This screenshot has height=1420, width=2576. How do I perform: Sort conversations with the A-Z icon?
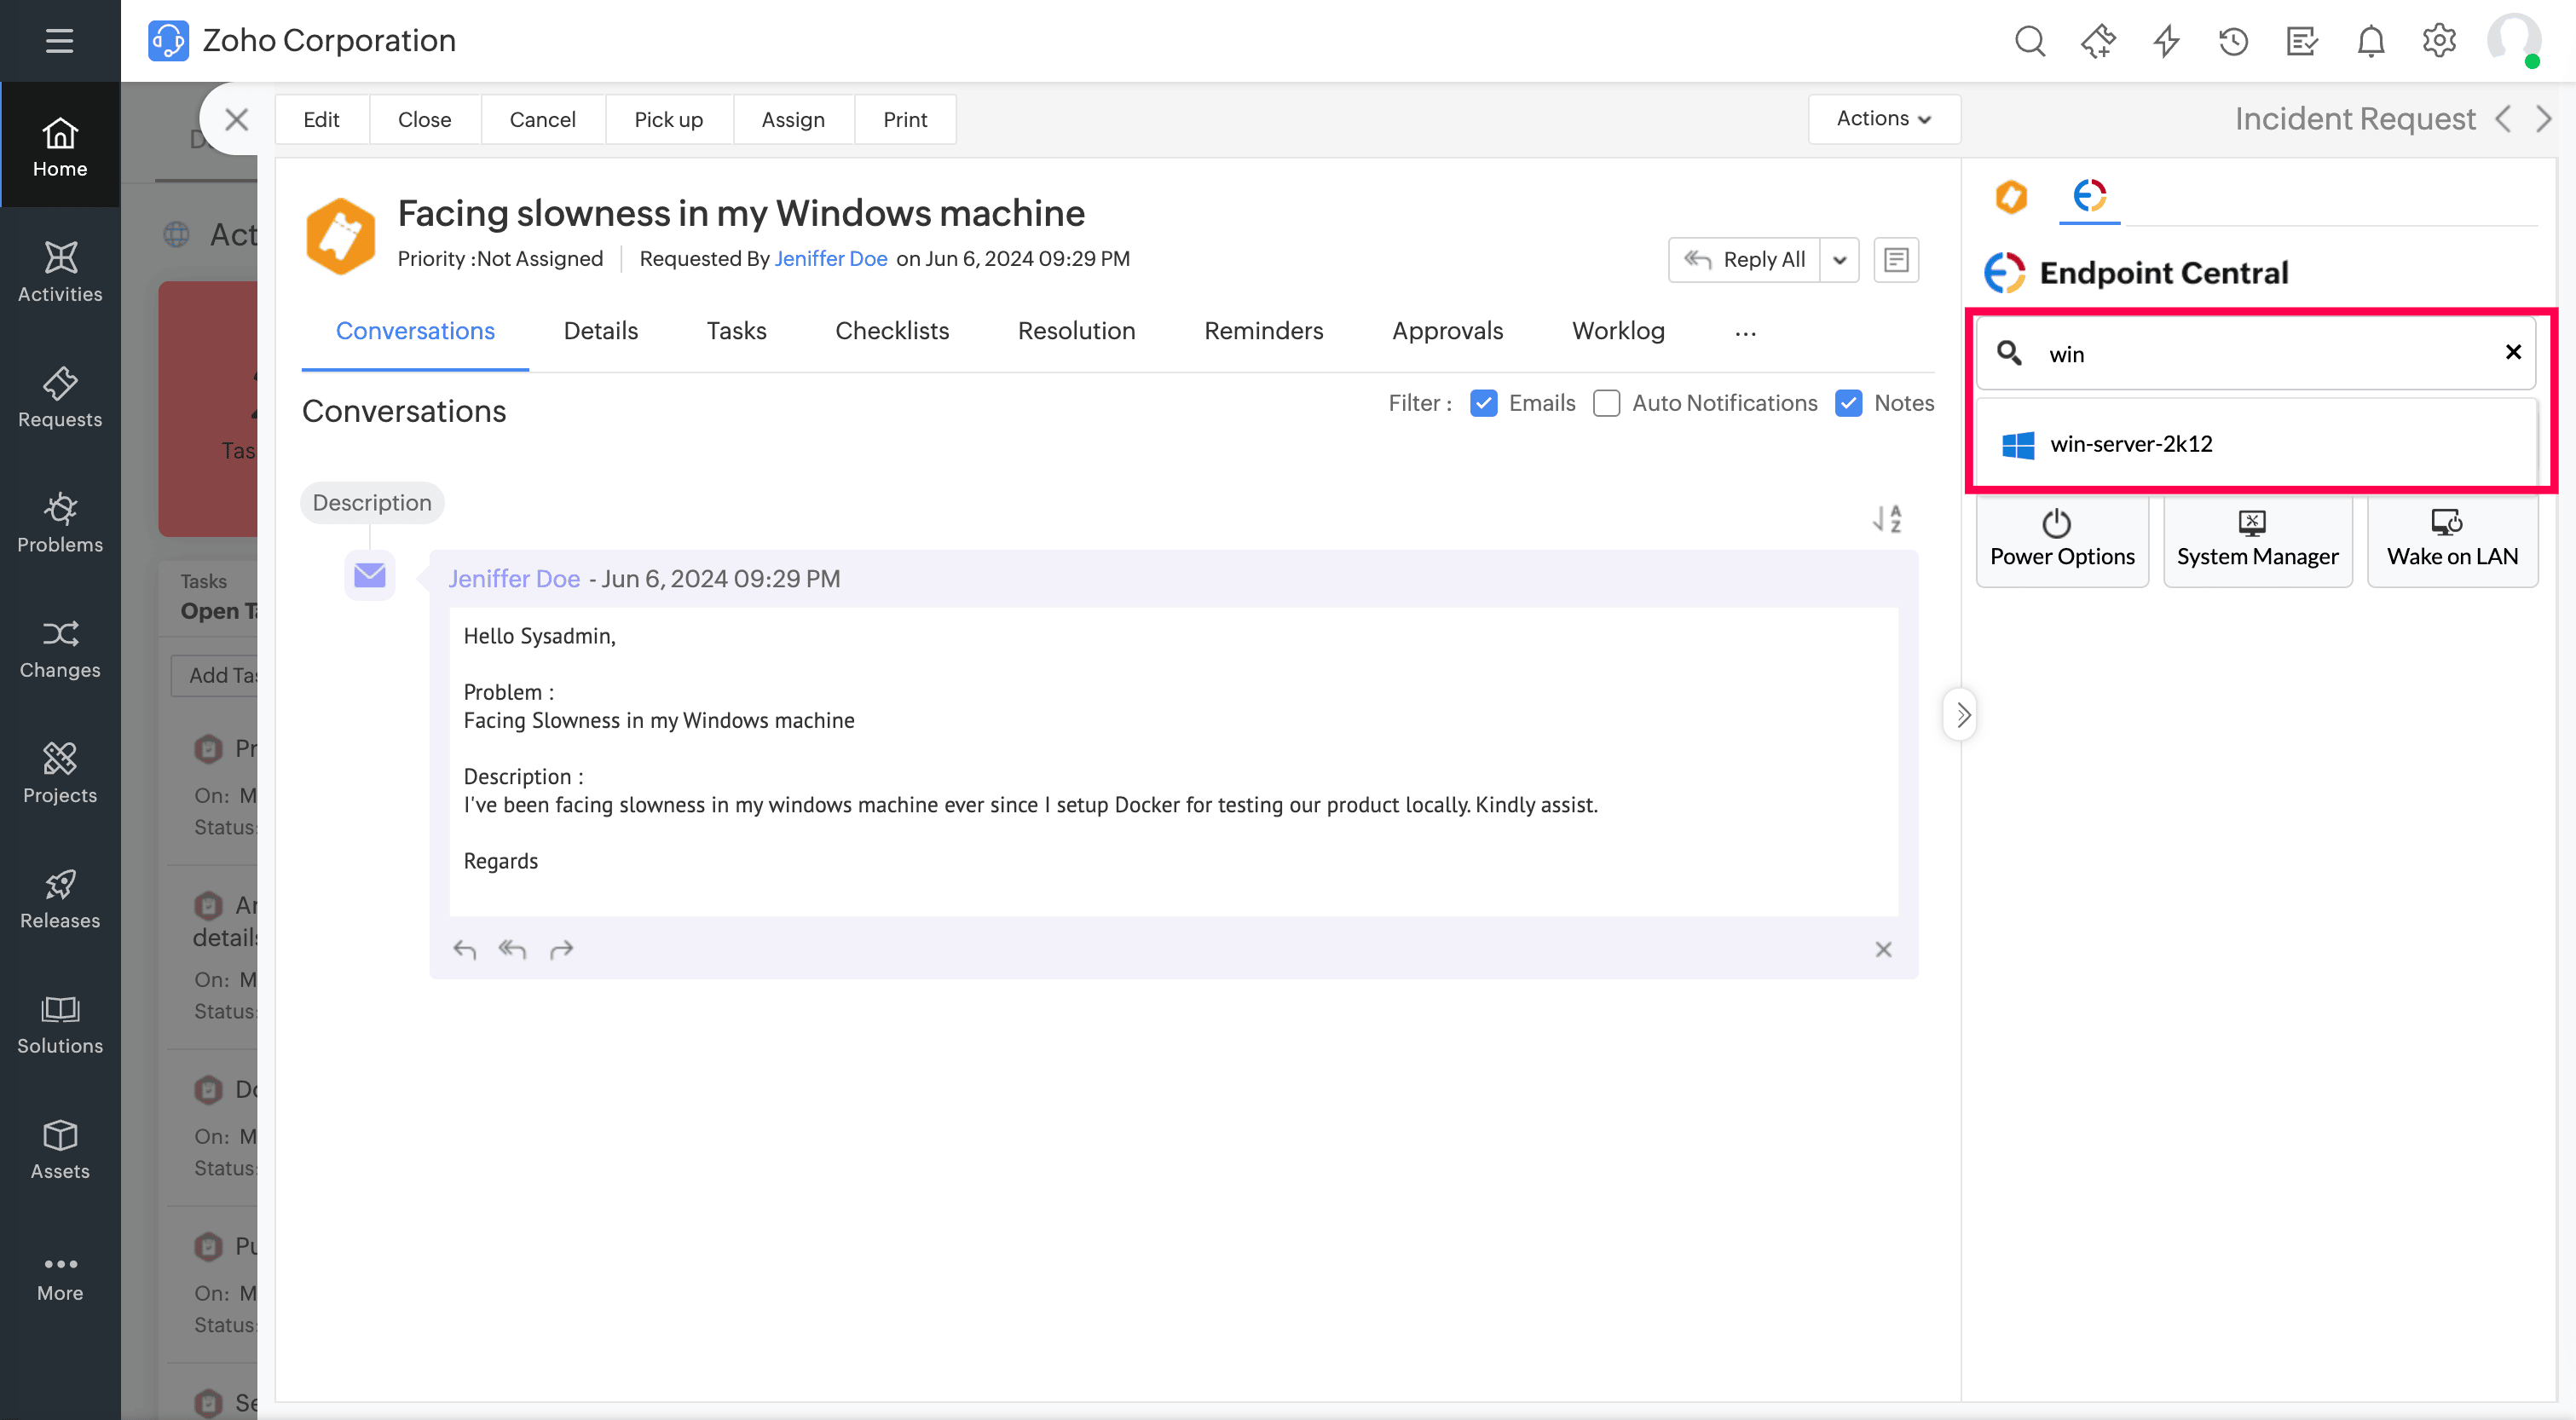pos(1886,518)
